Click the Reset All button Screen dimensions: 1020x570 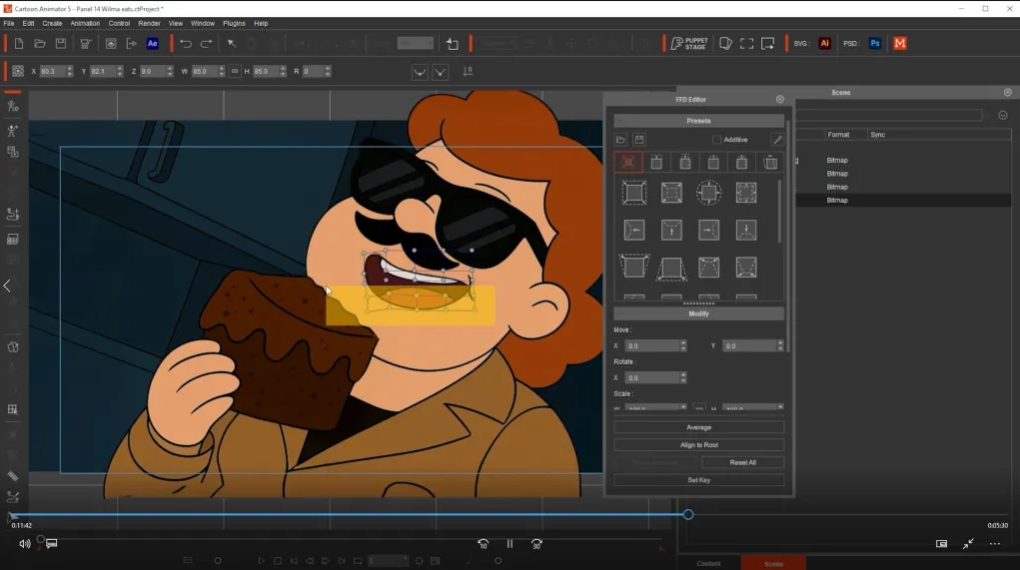[x=743, y=463]
